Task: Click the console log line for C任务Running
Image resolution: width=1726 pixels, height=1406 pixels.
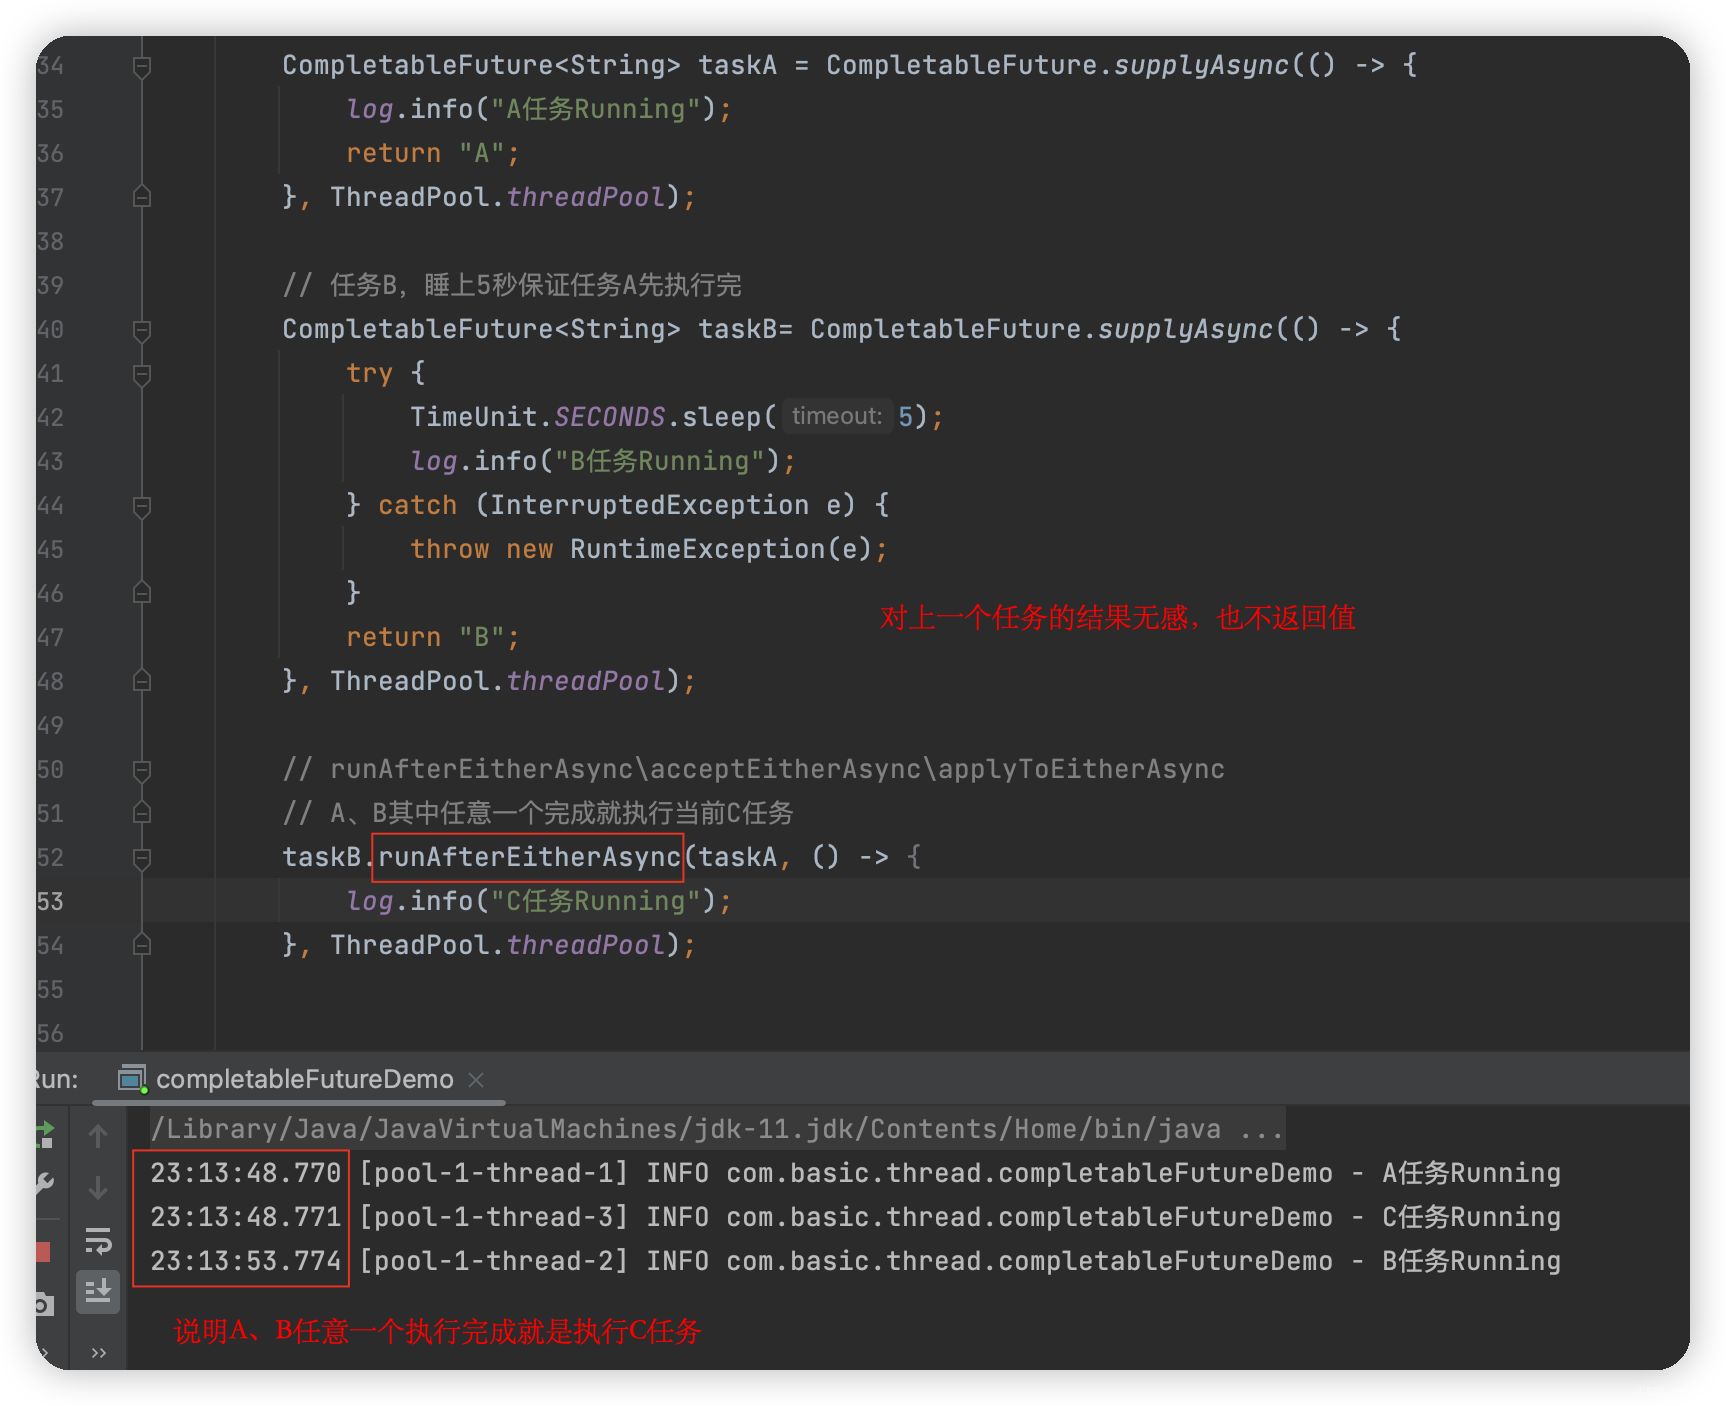Action: [856, 1217]
